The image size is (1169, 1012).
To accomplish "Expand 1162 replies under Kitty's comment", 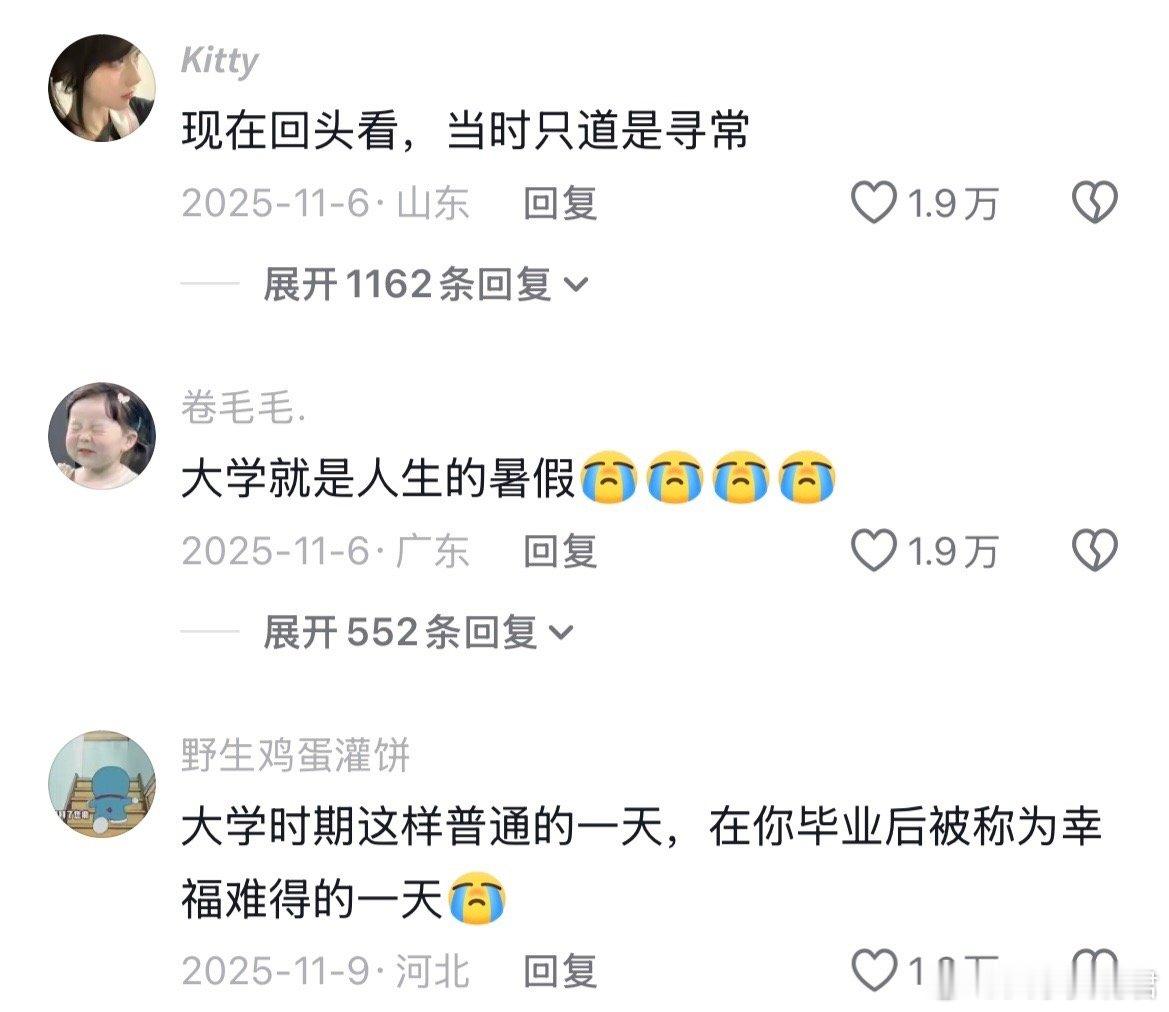I will 426,284.
